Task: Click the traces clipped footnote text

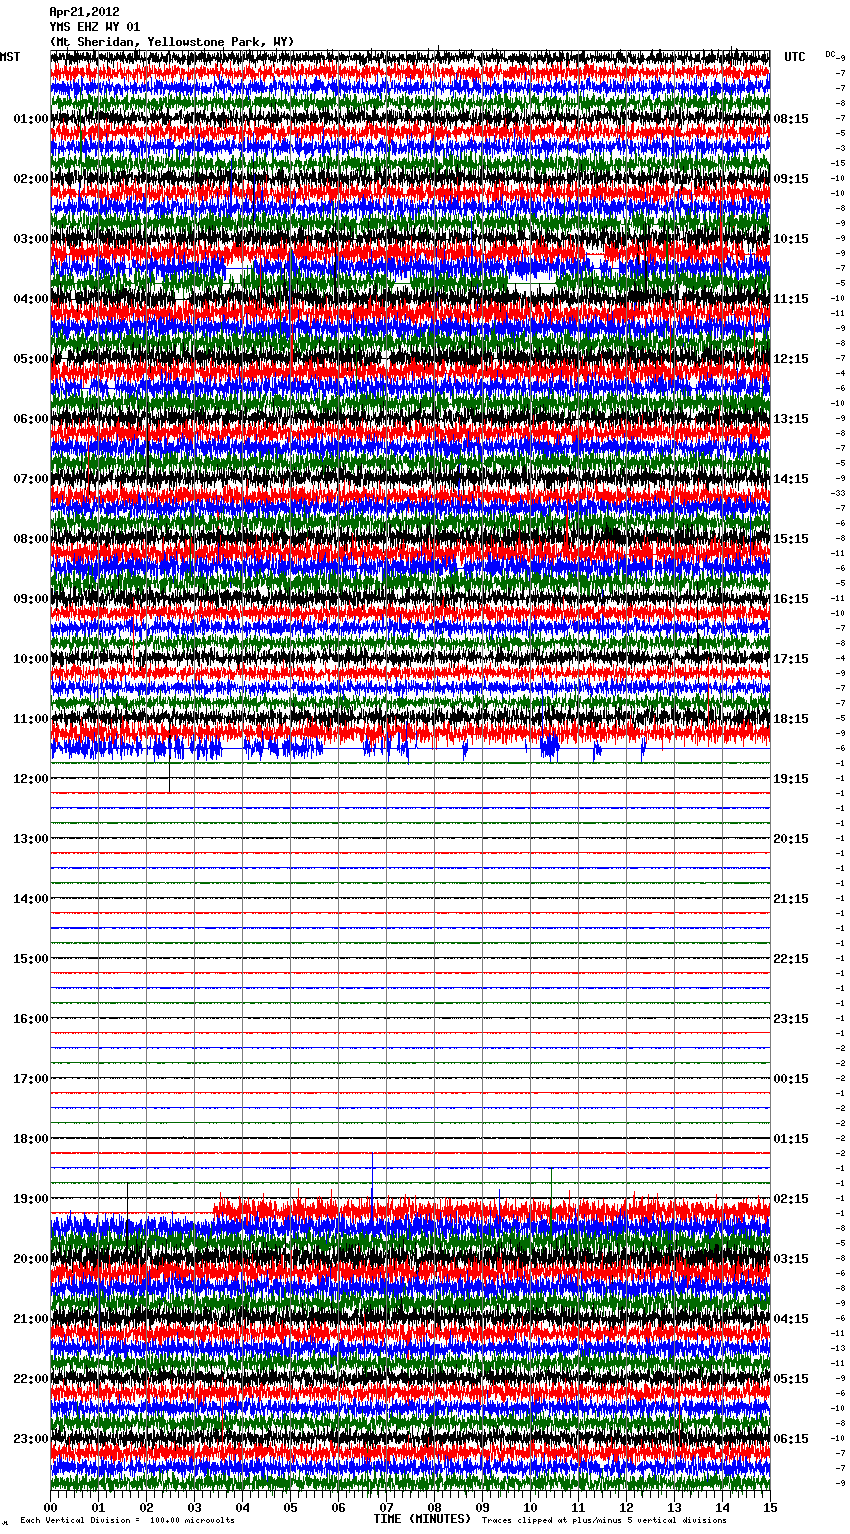Action: 604,1520
